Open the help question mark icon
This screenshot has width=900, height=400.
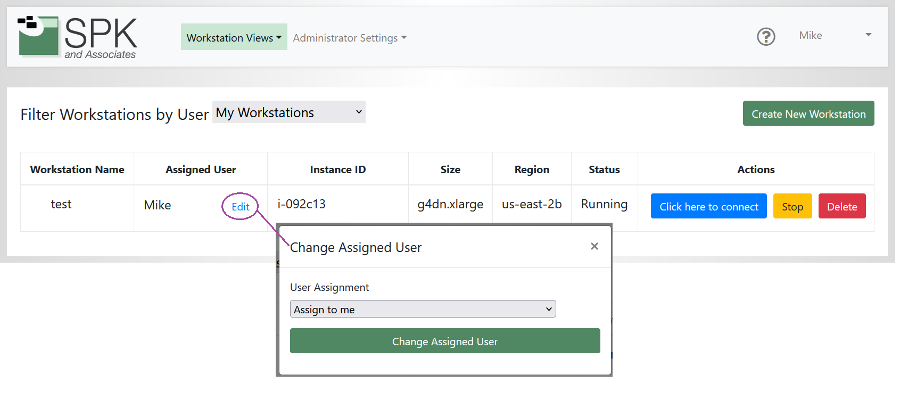click(766, 37)
